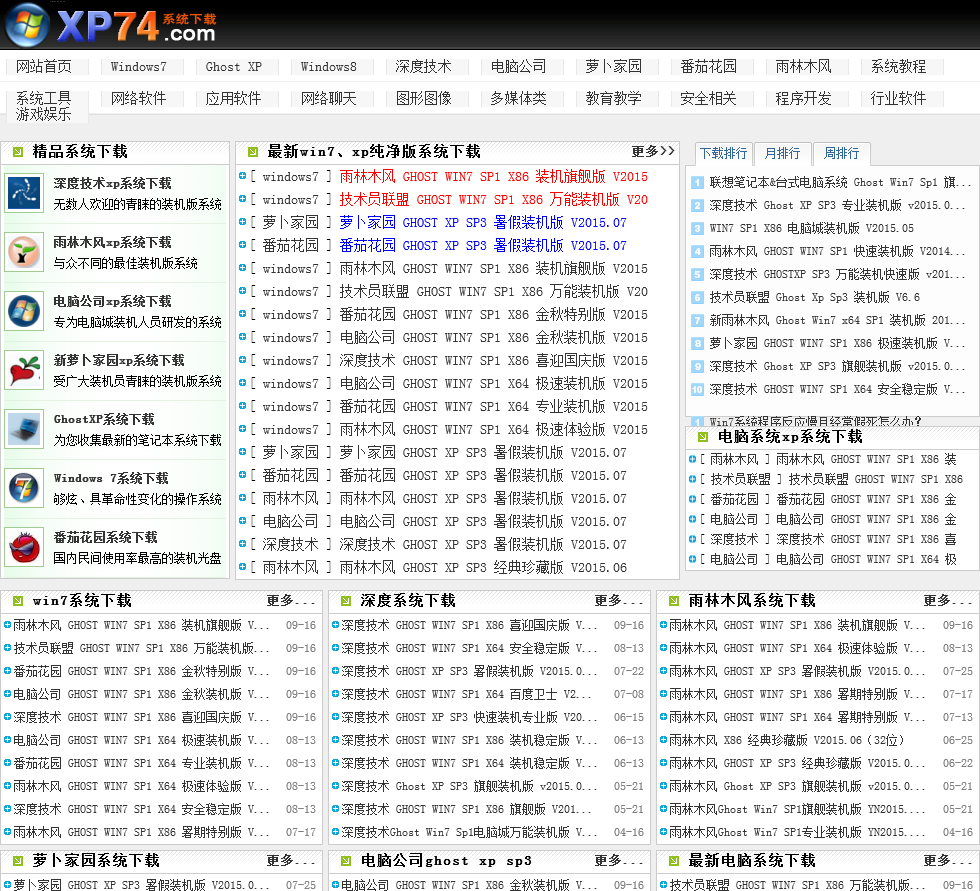This screenshot has width=980, height=891.
Task: Click rank 7 badge in download ranking
Action: coord(698,321)
